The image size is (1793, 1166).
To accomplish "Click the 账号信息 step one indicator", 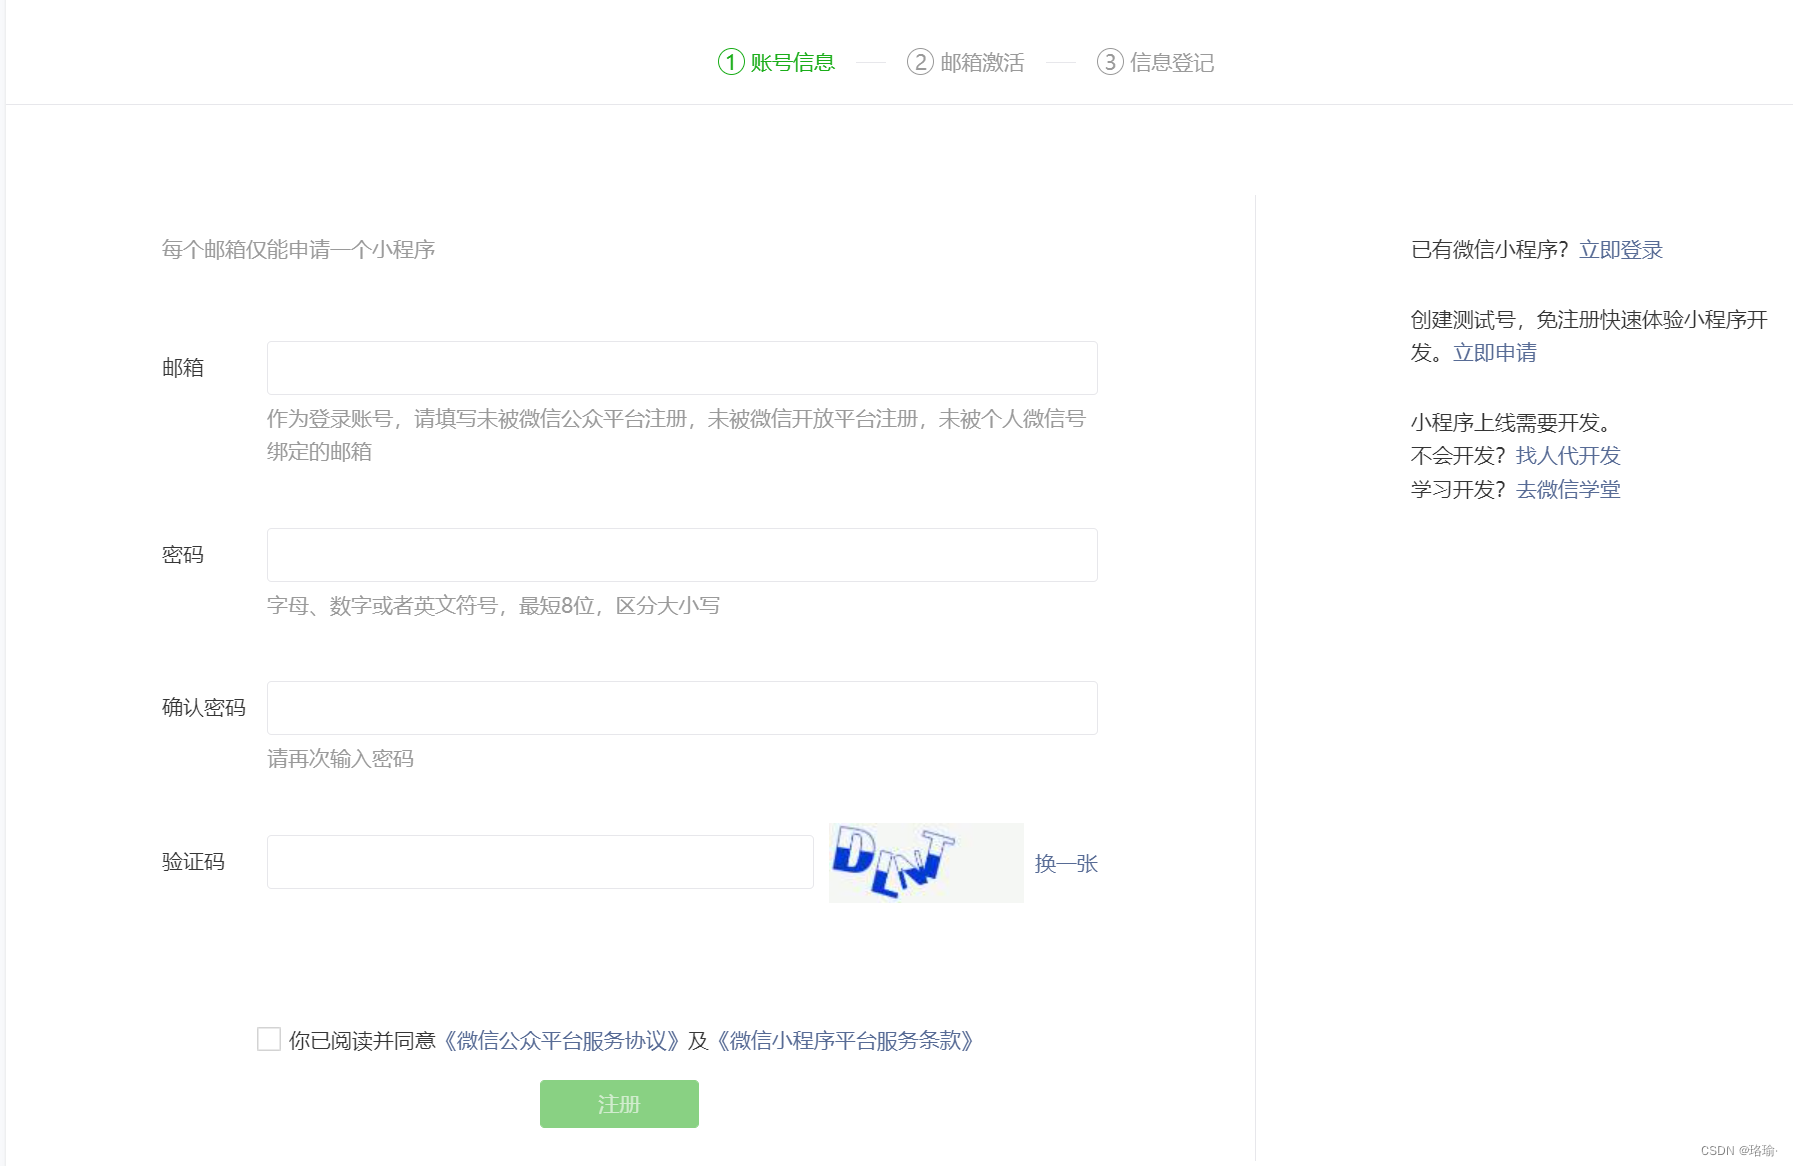I will tap(776, 62).
